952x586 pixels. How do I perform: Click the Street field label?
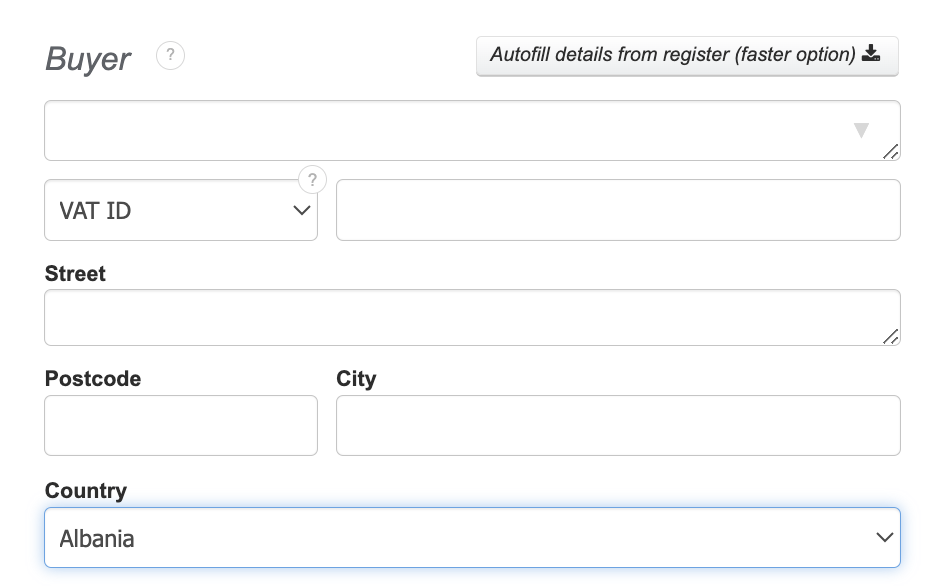point(75,274)
